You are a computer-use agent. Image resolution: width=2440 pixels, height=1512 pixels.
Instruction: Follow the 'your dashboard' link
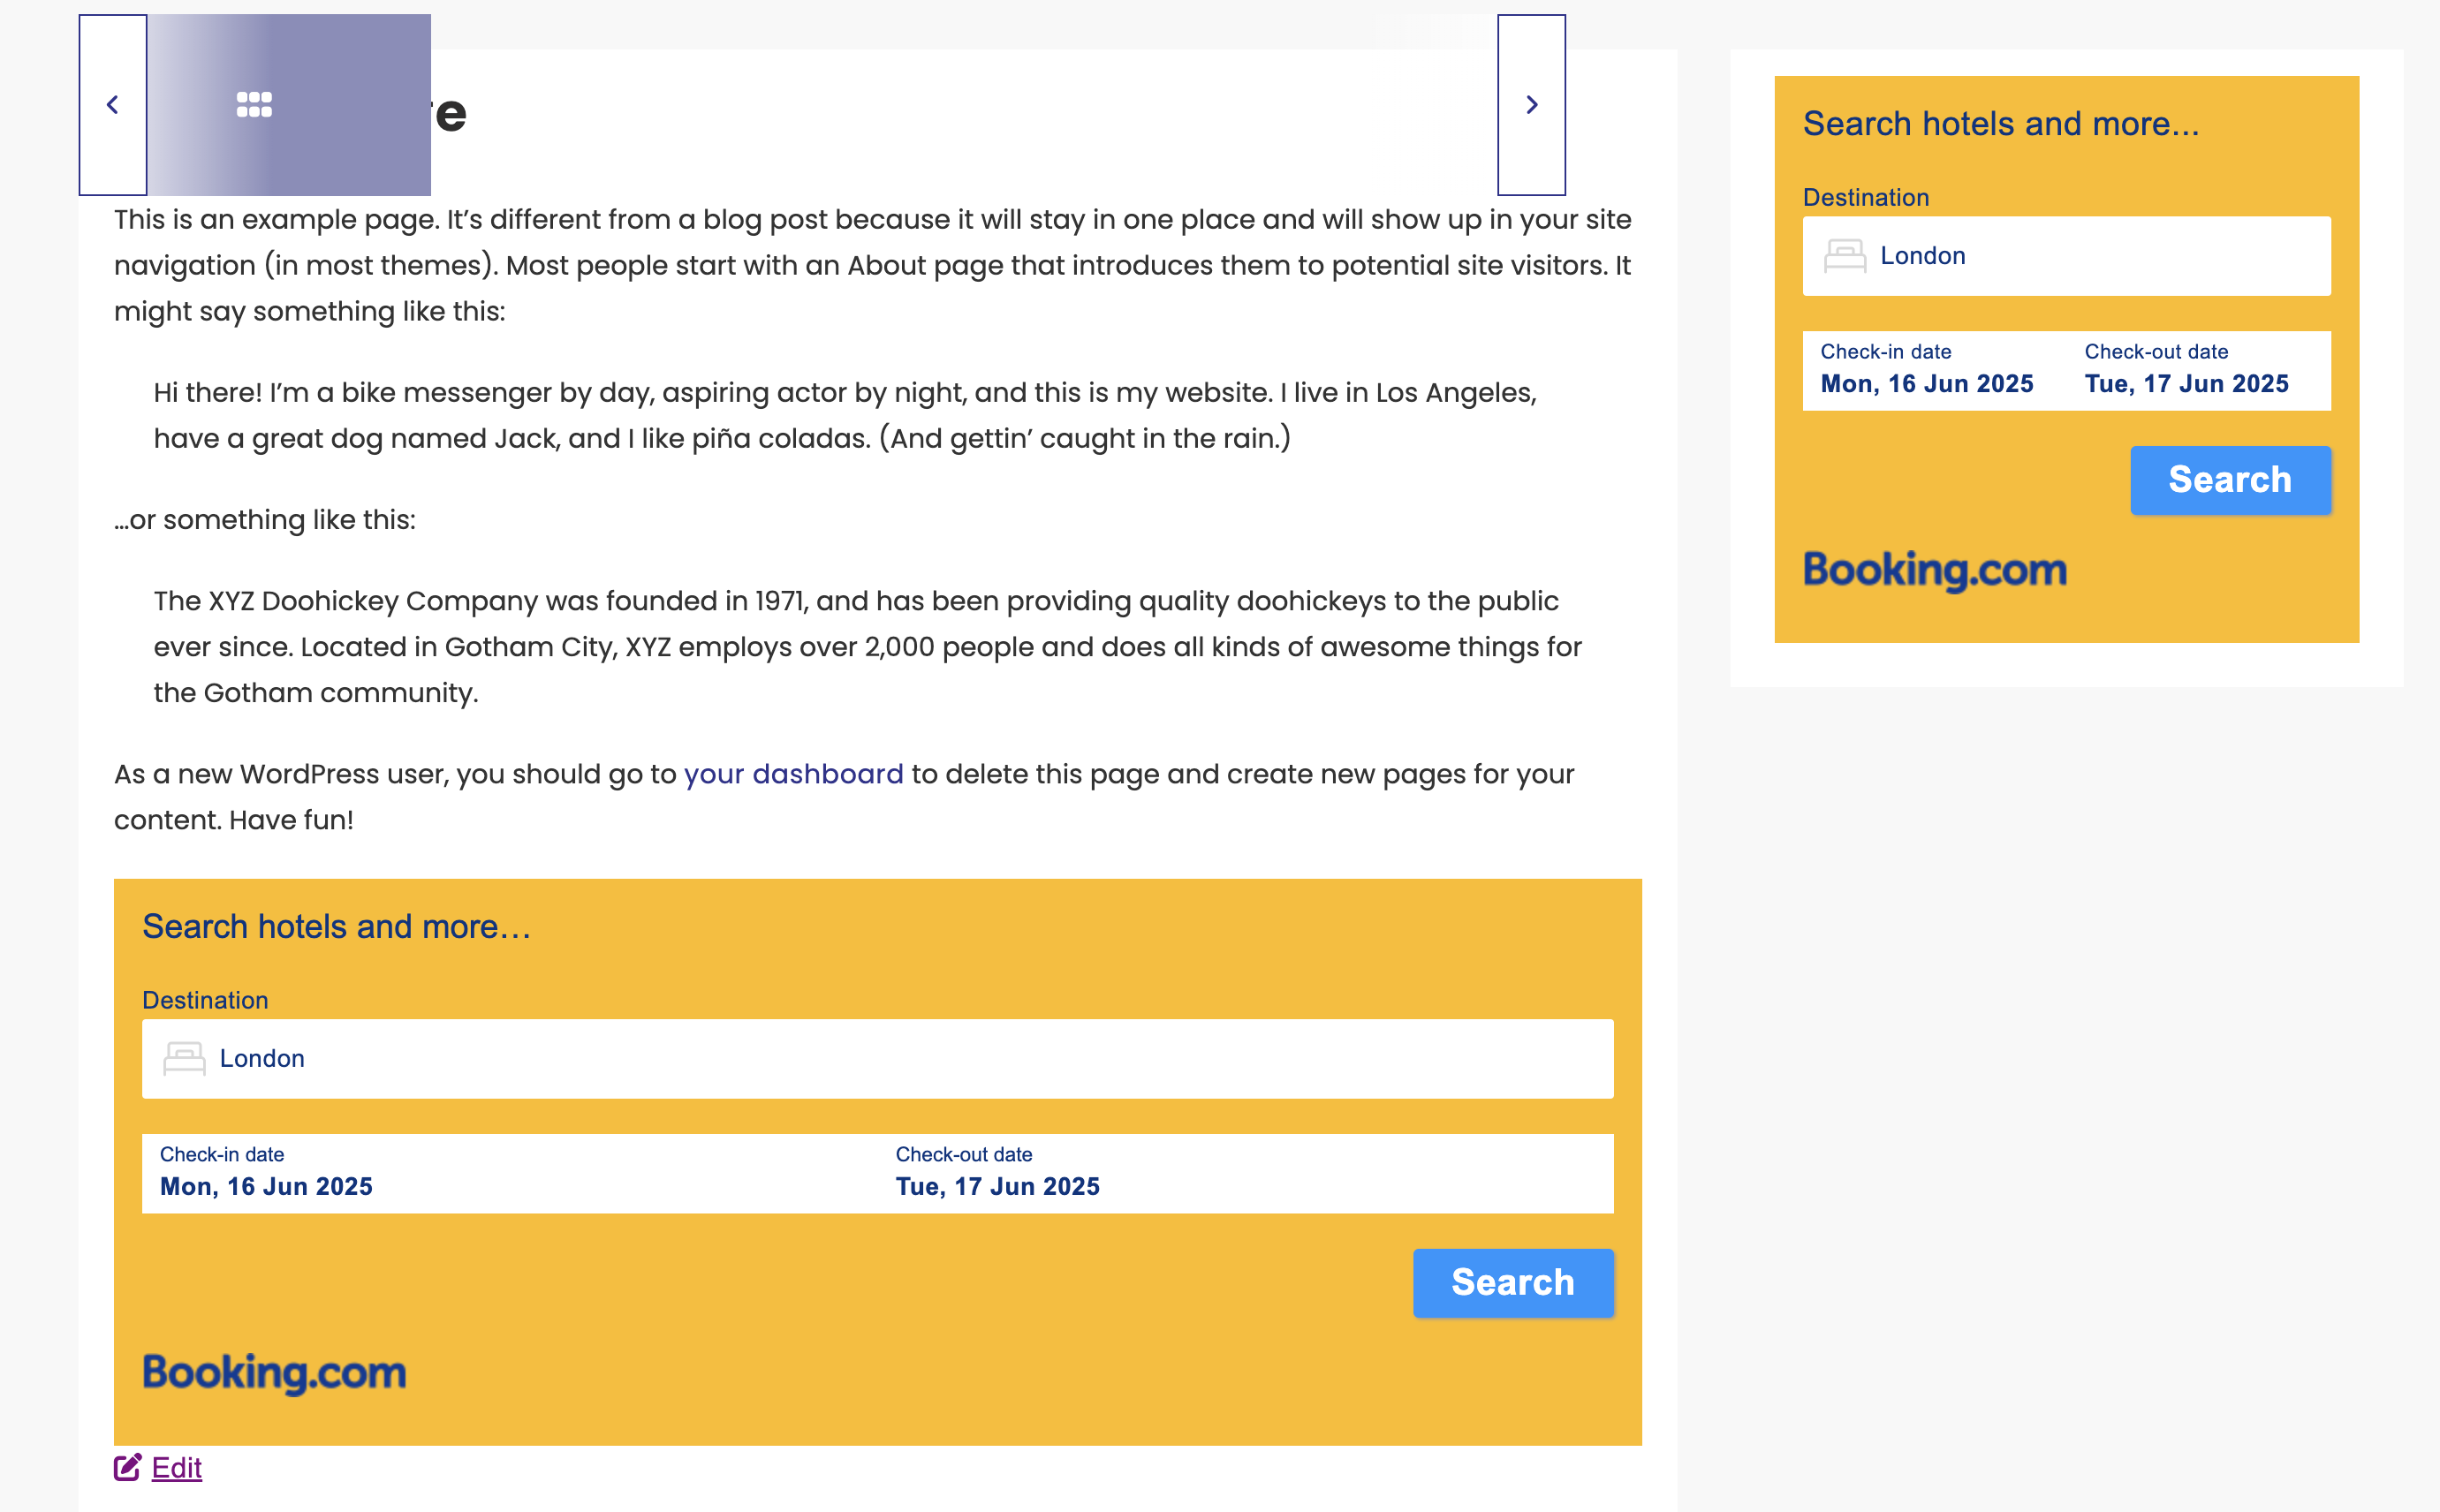[793, 774]
